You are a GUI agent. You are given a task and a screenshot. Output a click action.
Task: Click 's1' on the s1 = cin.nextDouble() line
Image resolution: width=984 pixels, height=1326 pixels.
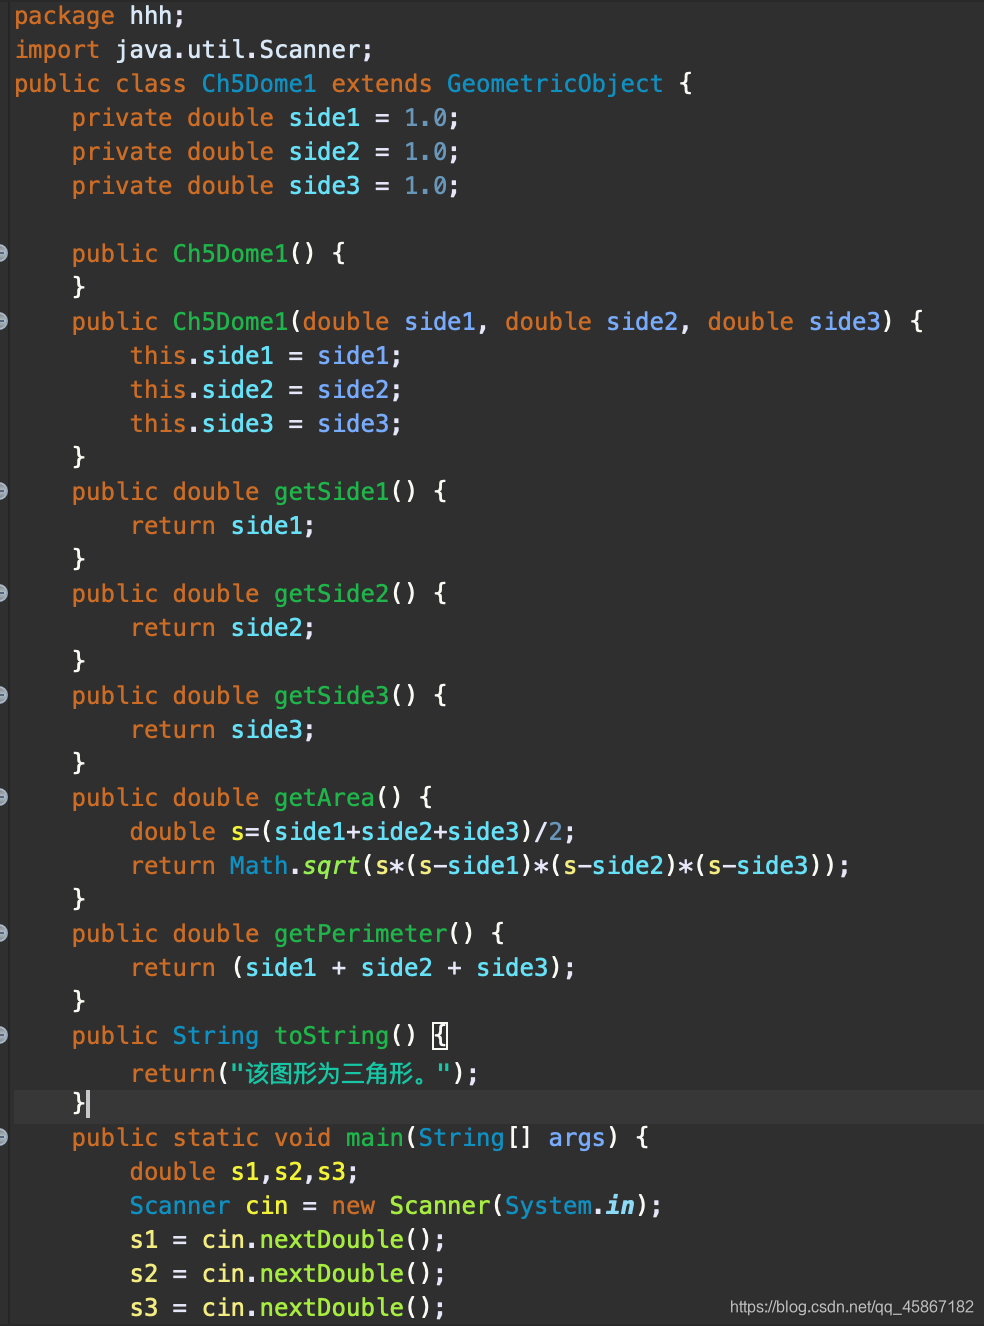pyautogui.click(x=144, y=1240)
